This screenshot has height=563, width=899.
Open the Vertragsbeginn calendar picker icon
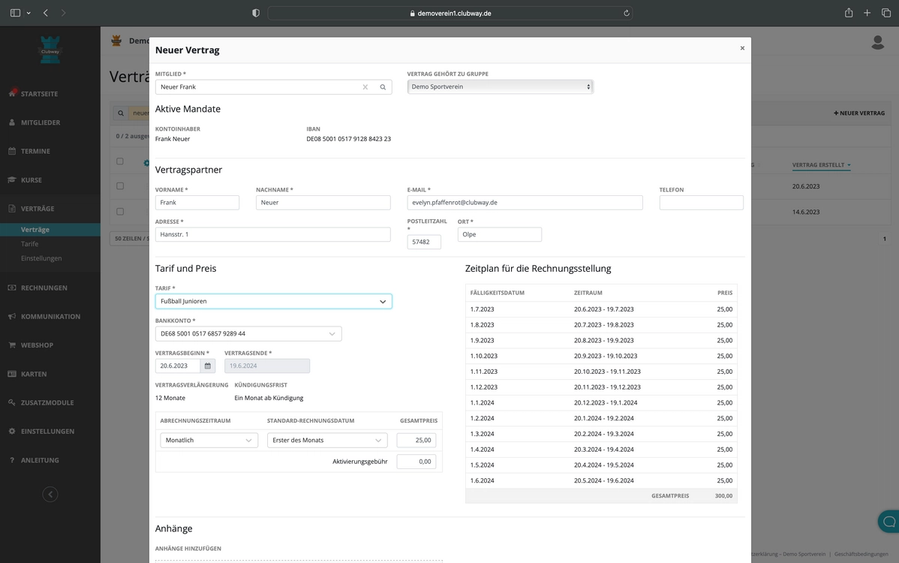(207, 366)
